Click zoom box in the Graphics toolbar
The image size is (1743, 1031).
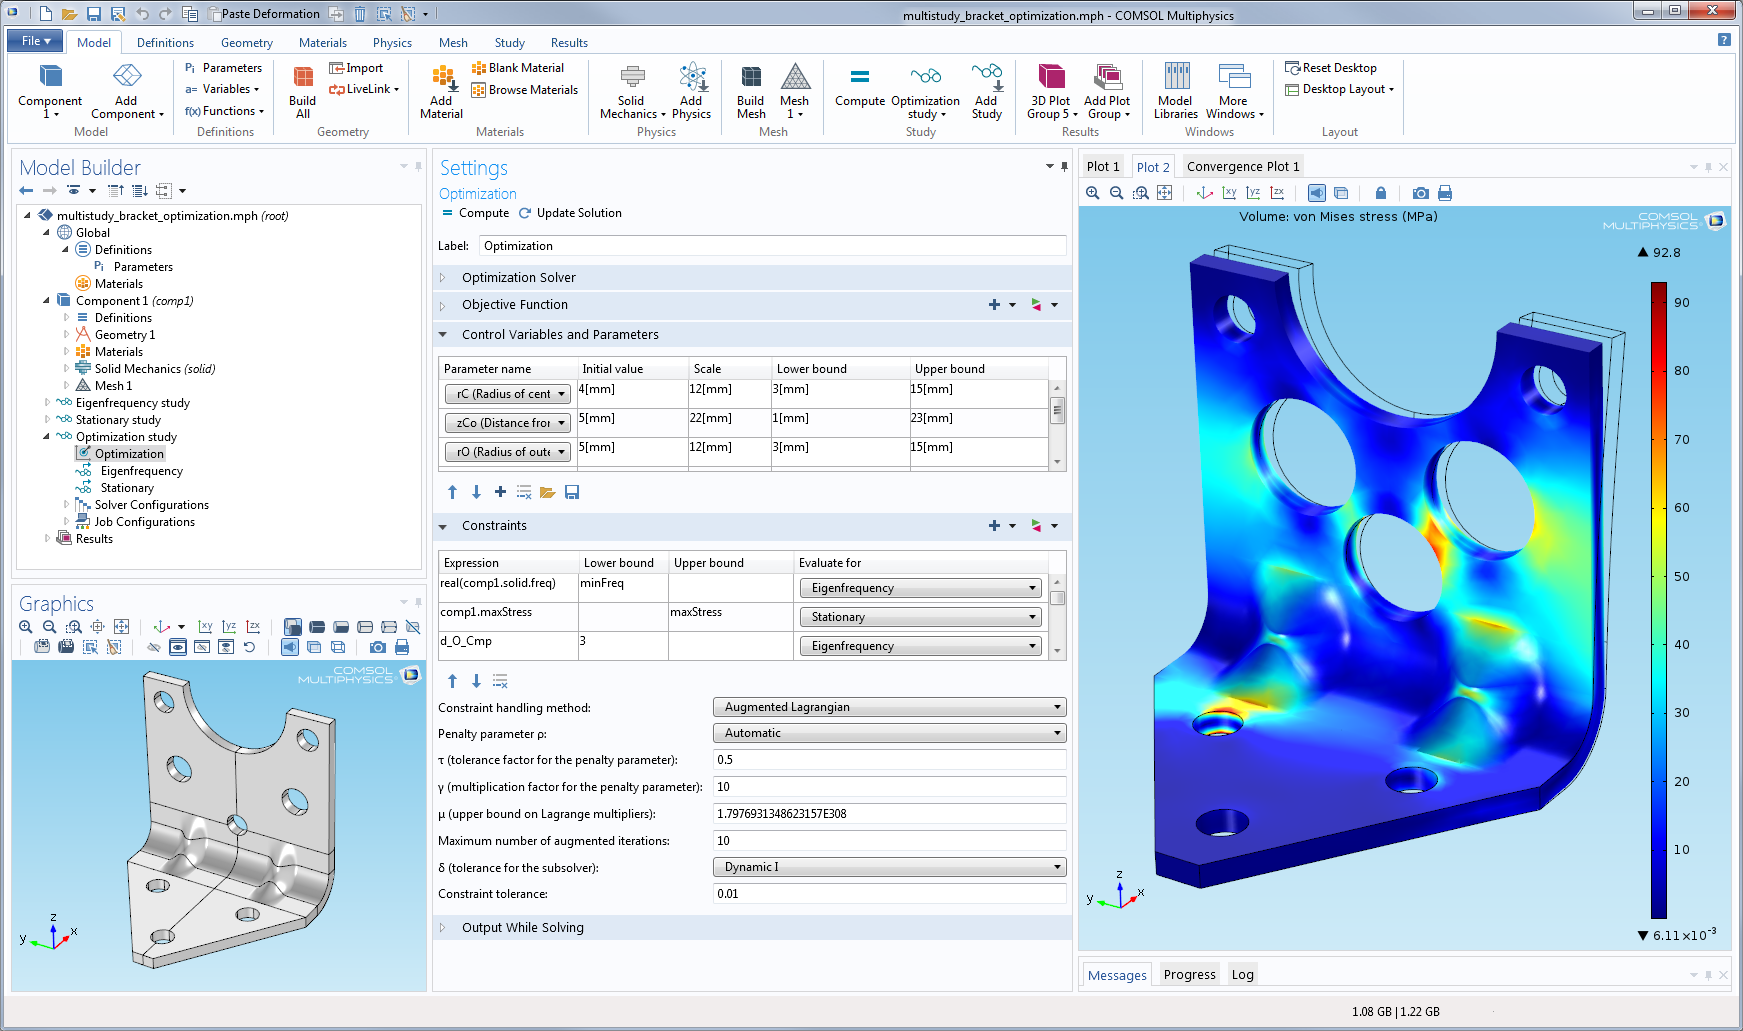click(x=73, y=627)
